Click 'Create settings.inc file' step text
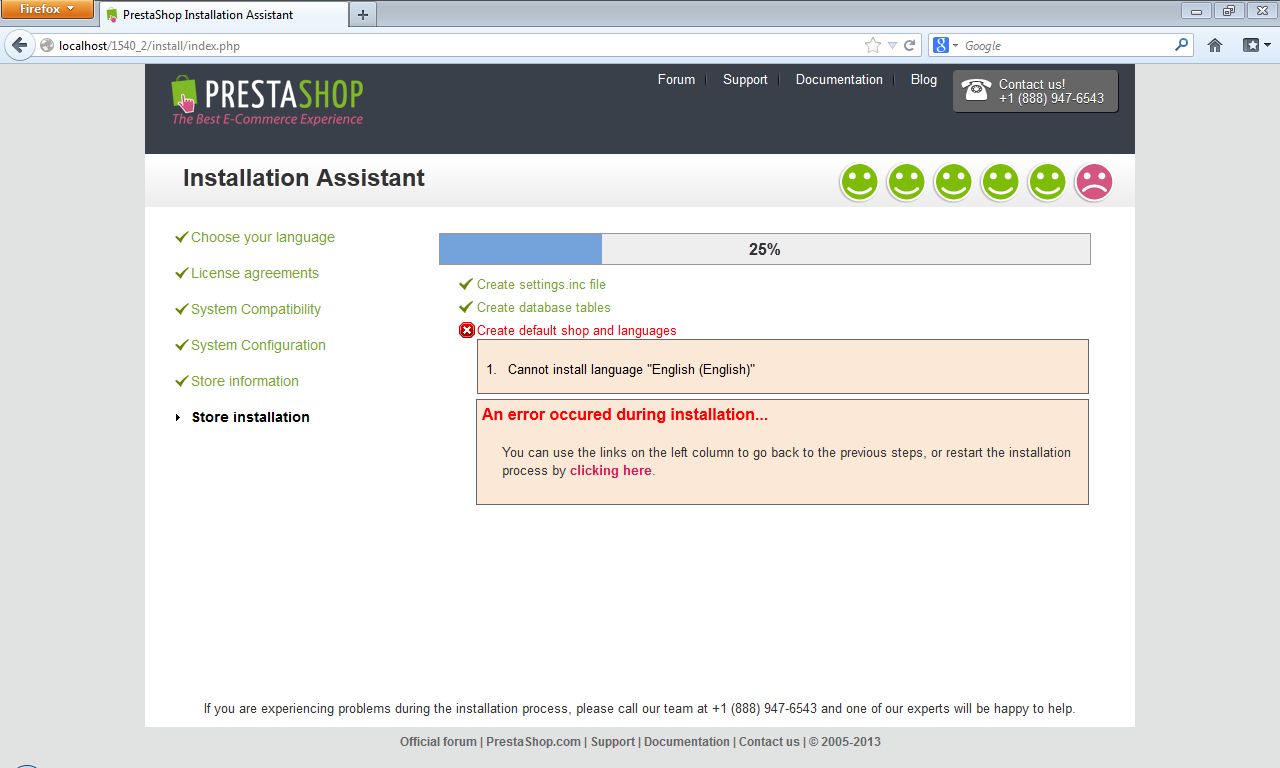 pyautogui.click(x=541, y=284)
